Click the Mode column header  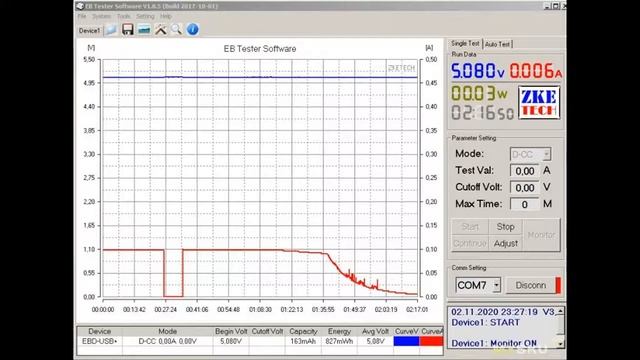(167, 331)
